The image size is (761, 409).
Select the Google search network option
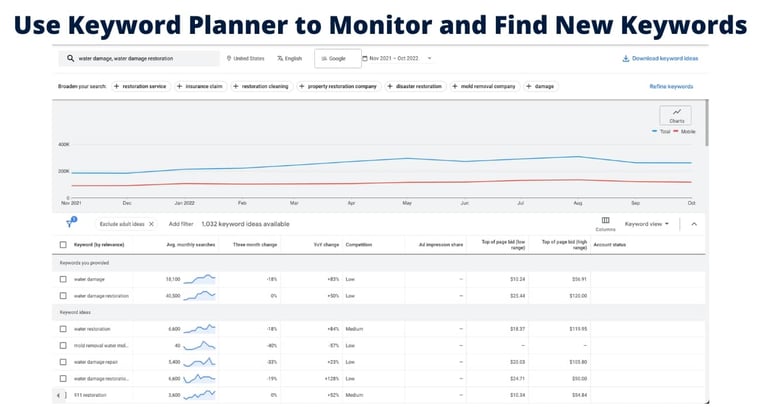pyautogui.click(x=338, y=58)
